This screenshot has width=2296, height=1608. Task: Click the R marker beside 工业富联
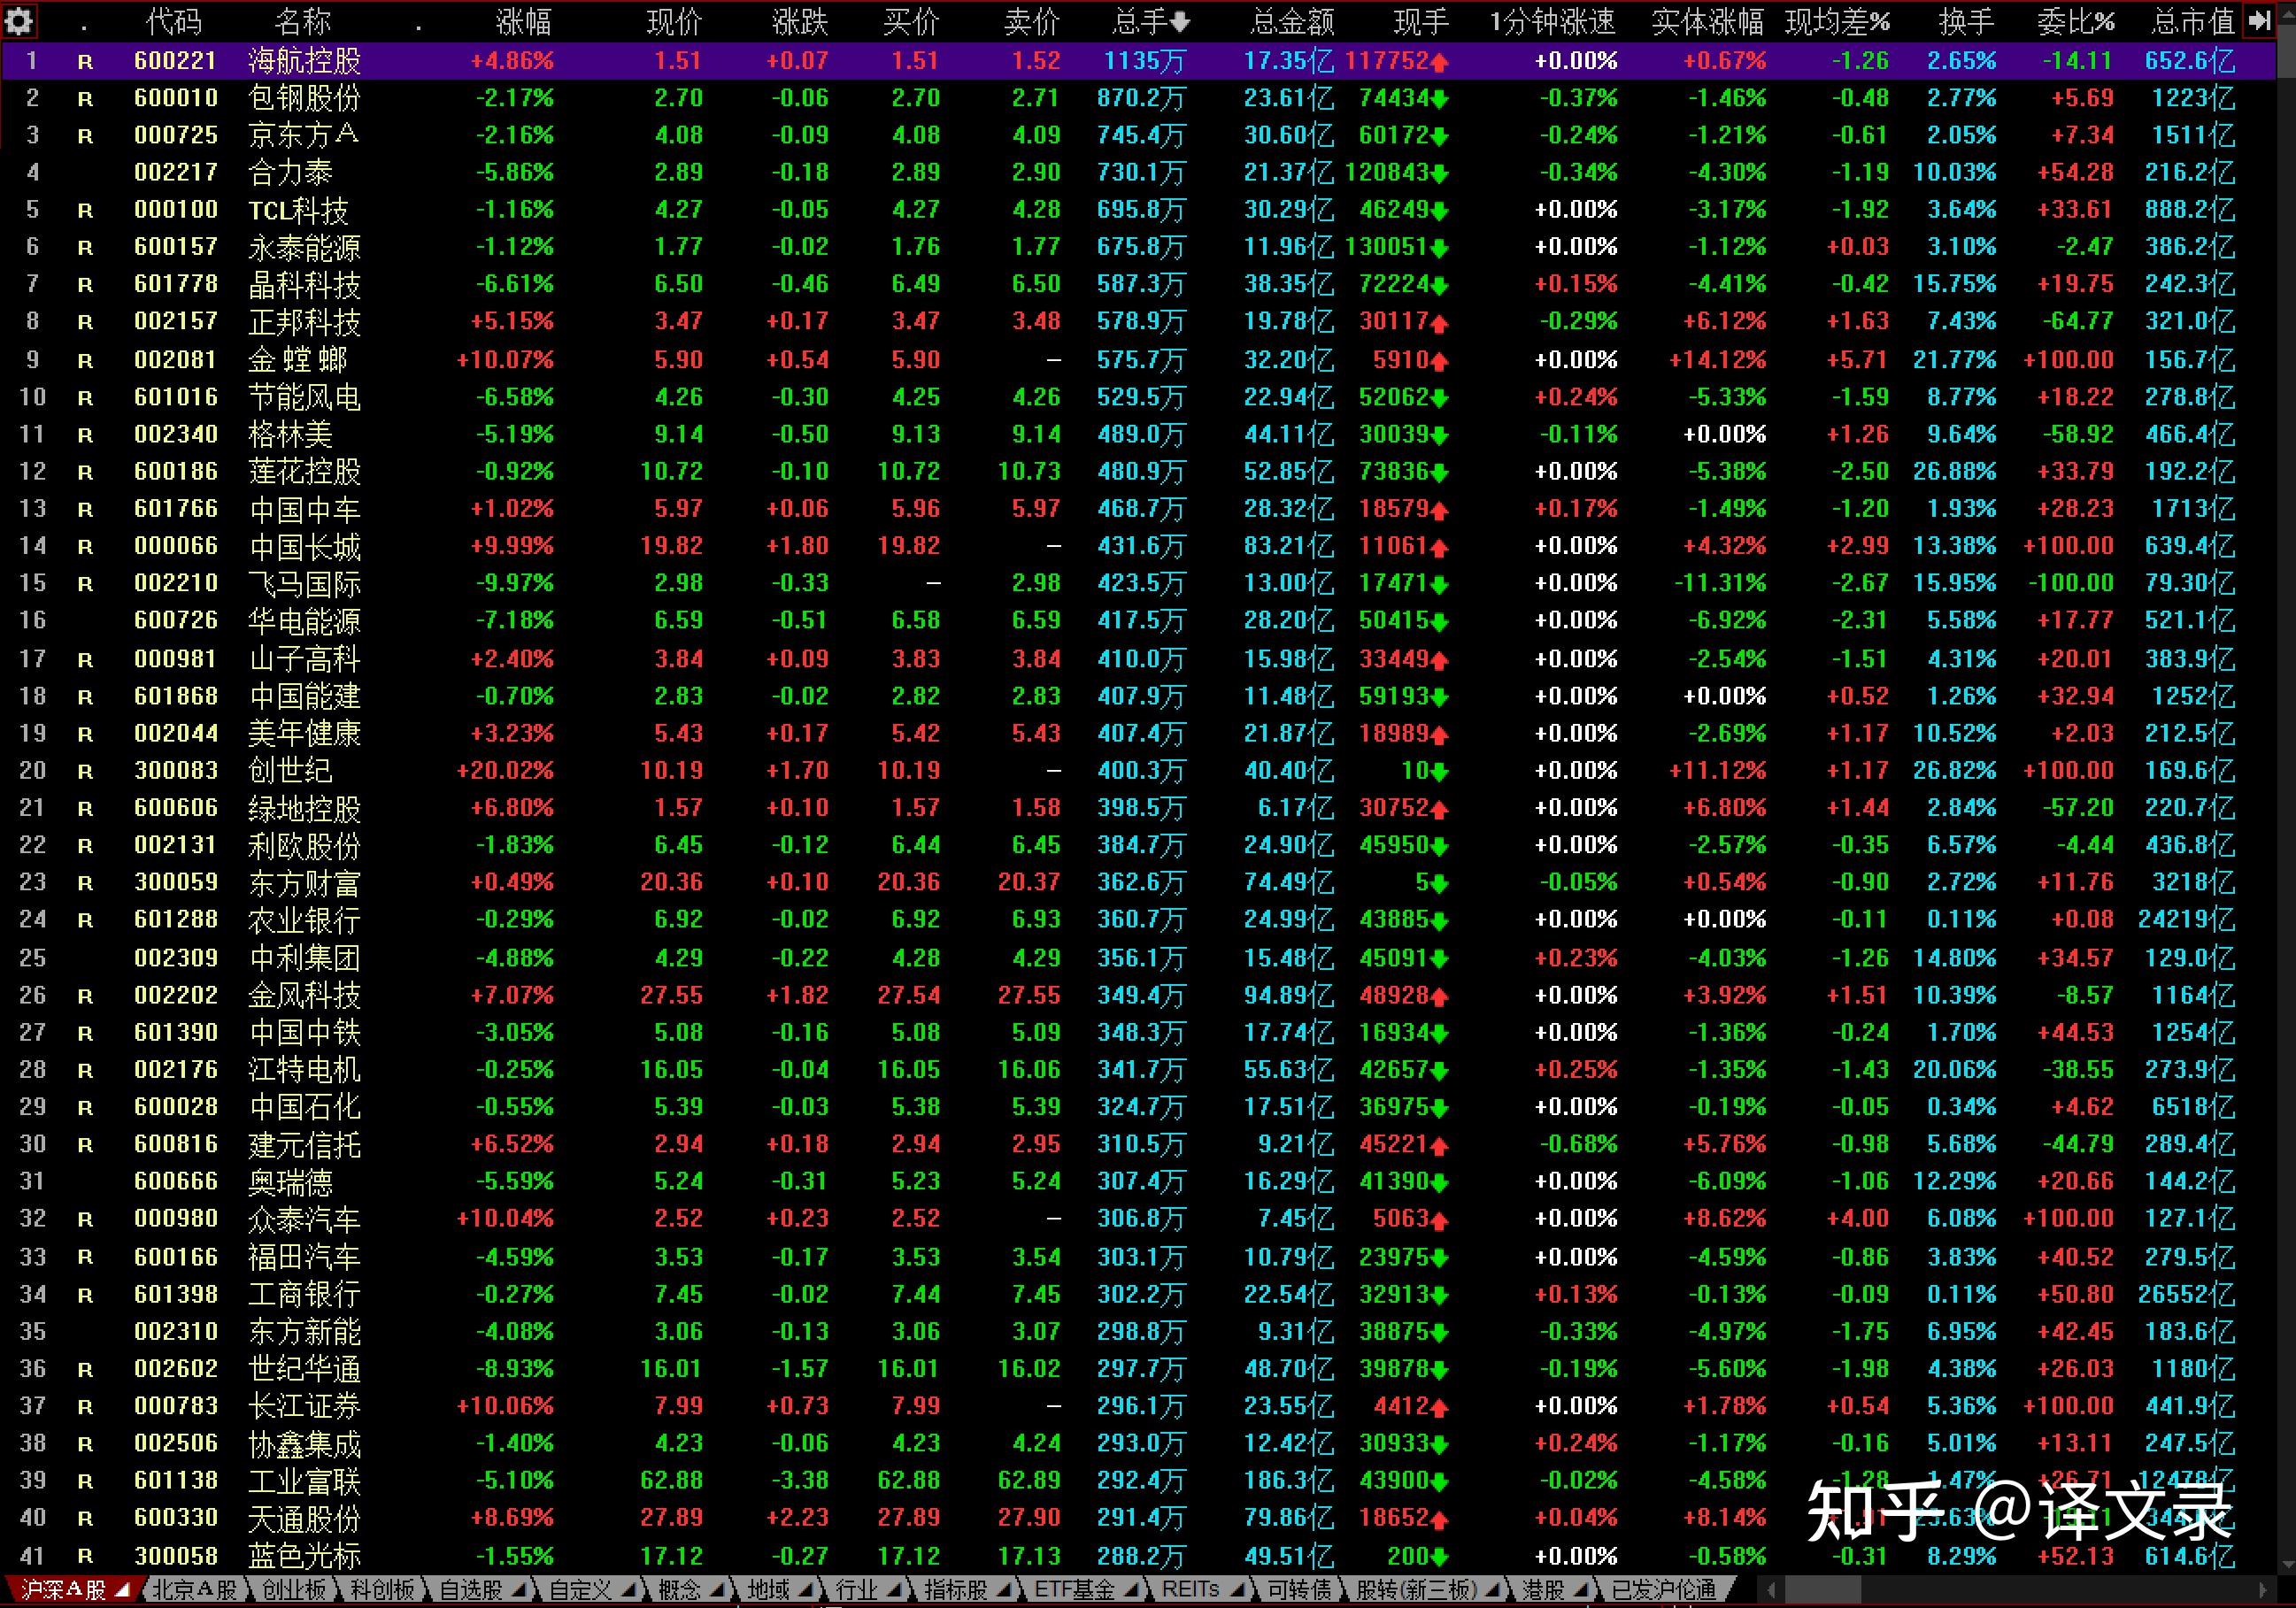click(85, 1481)
